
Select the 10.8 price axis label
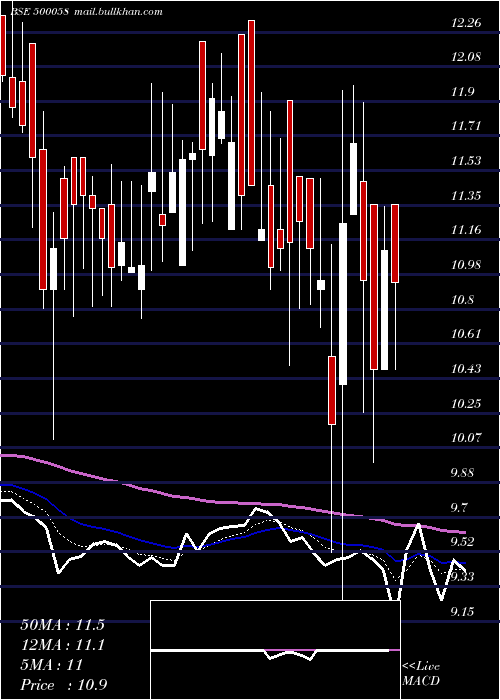coord(462,299)
